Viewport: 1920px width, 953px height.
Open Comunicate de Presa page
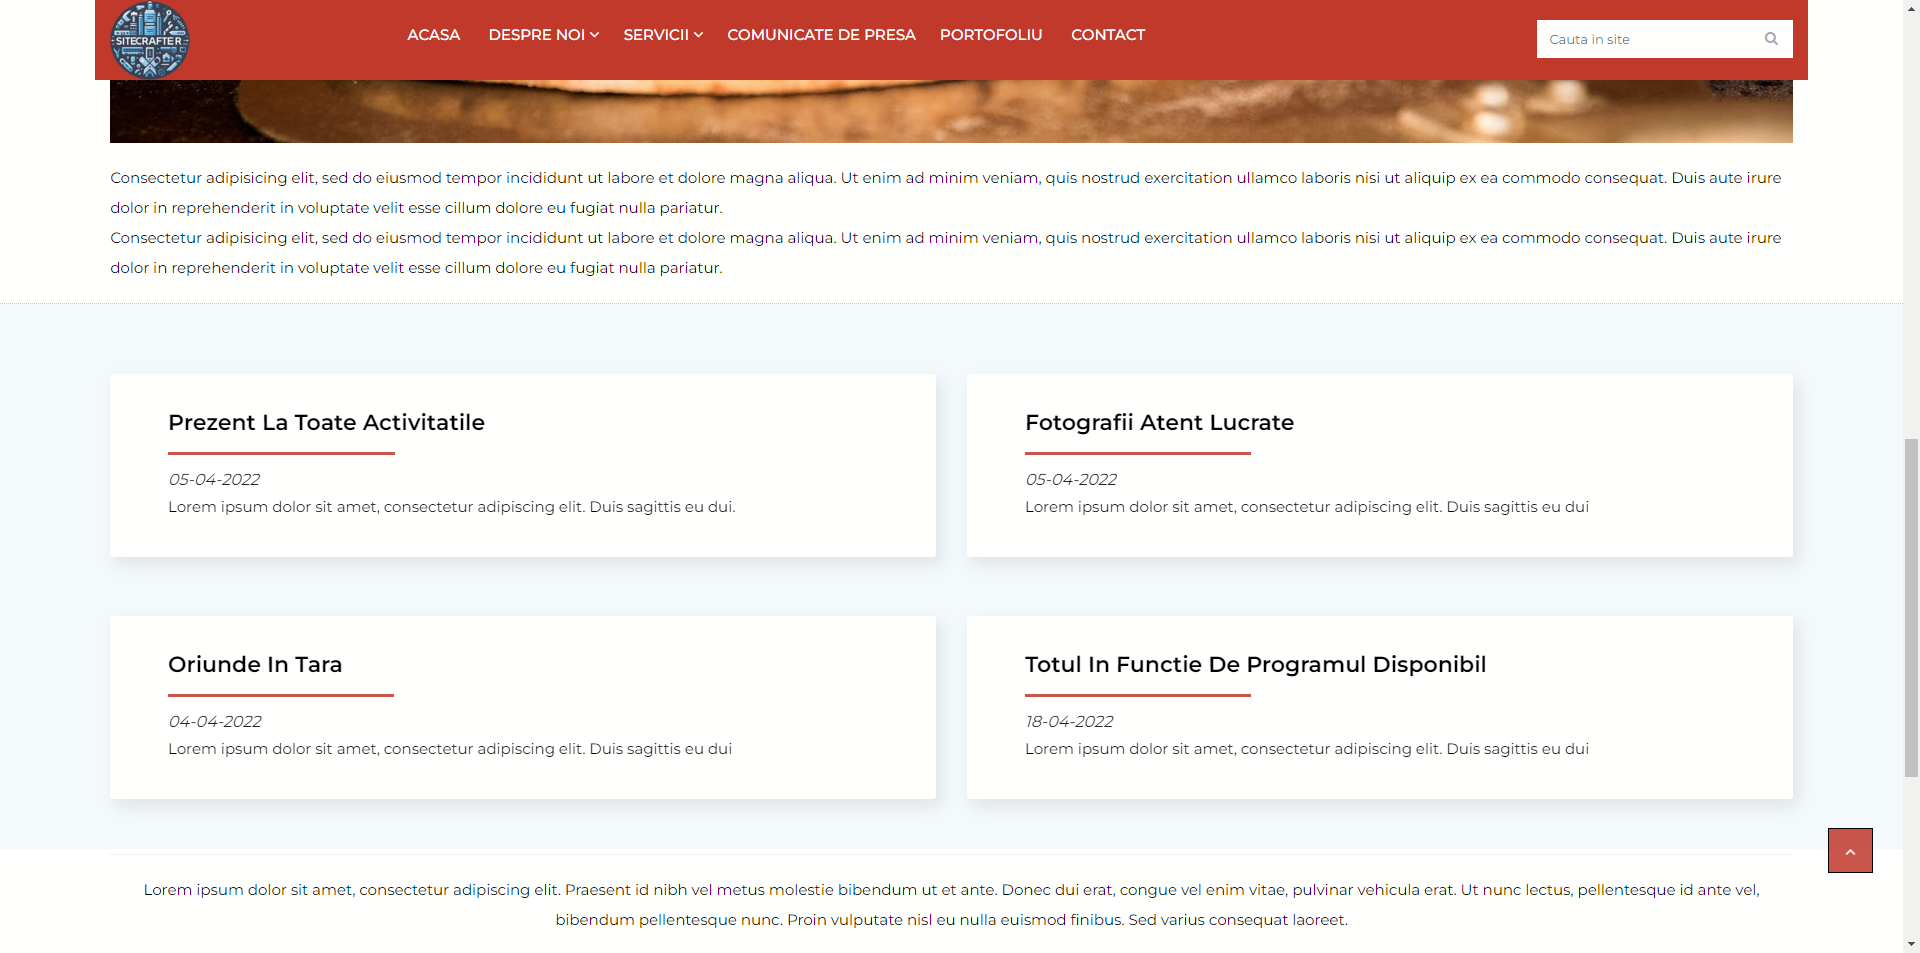(x=820, y=35)
